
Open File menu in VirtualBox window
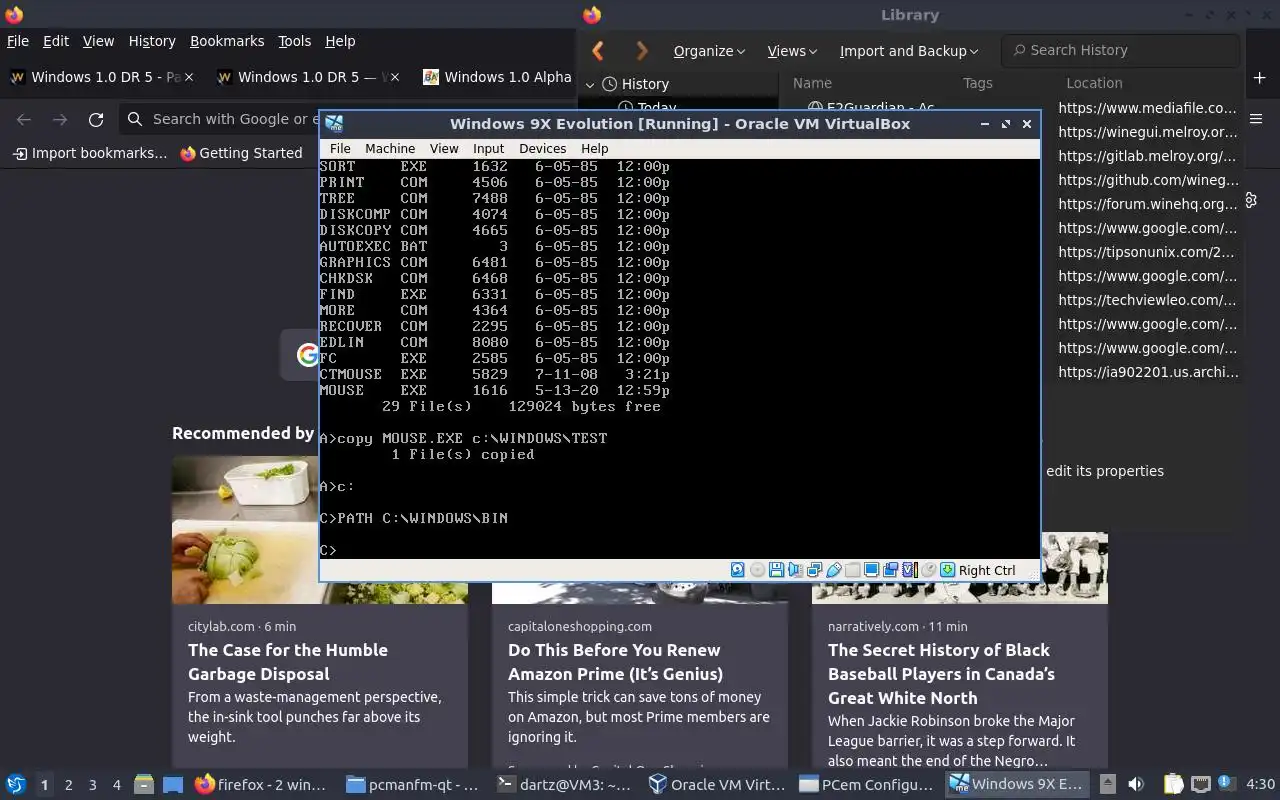coord(340,148)
